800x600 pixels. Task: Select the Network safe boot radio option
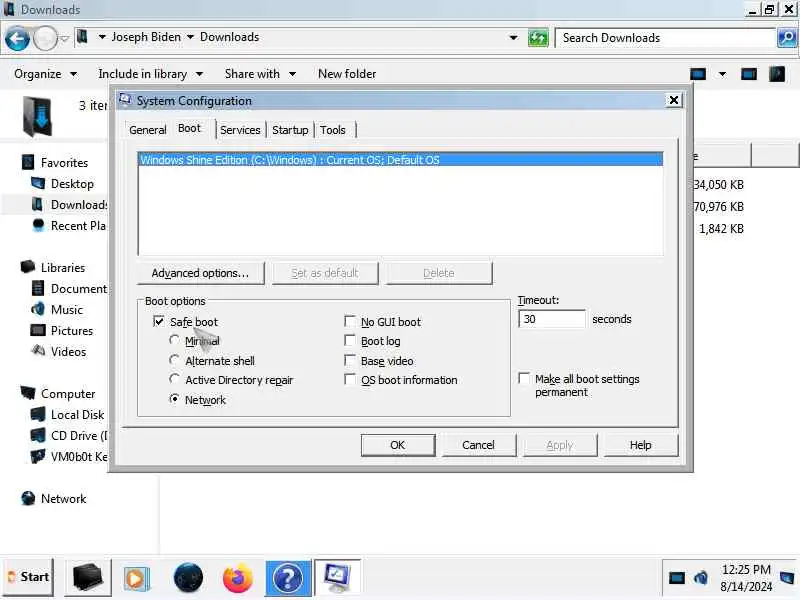click(174, 399)
